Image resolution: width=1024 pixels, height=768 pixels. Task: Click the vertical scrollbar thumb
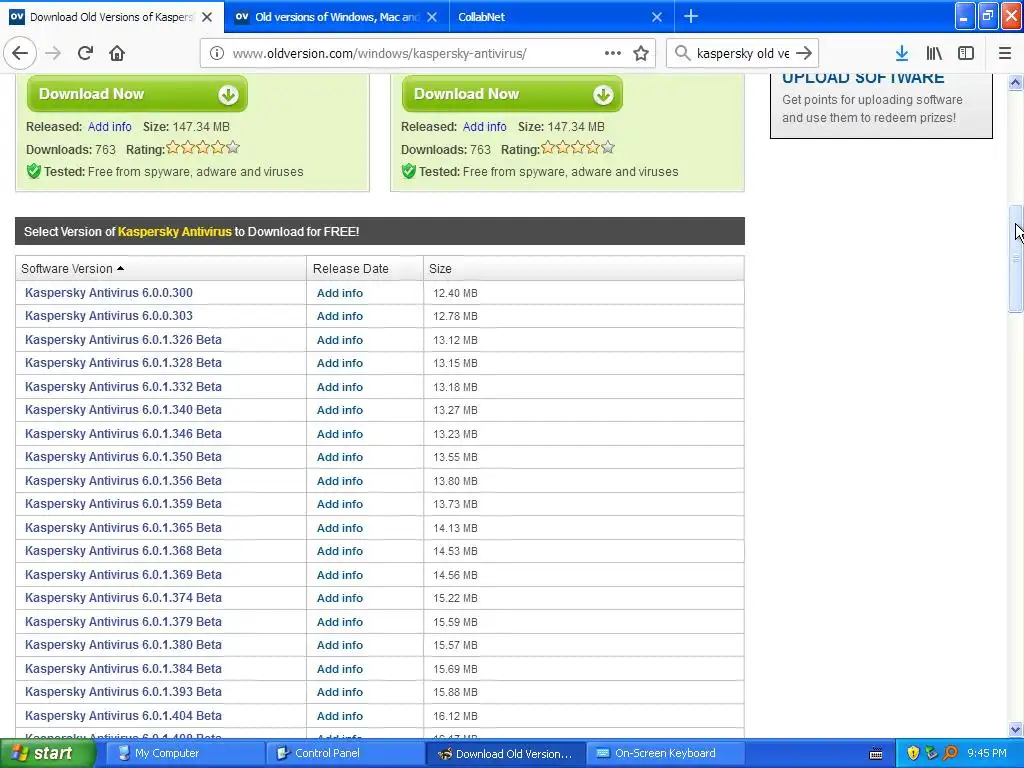[x=1016, y=259]
